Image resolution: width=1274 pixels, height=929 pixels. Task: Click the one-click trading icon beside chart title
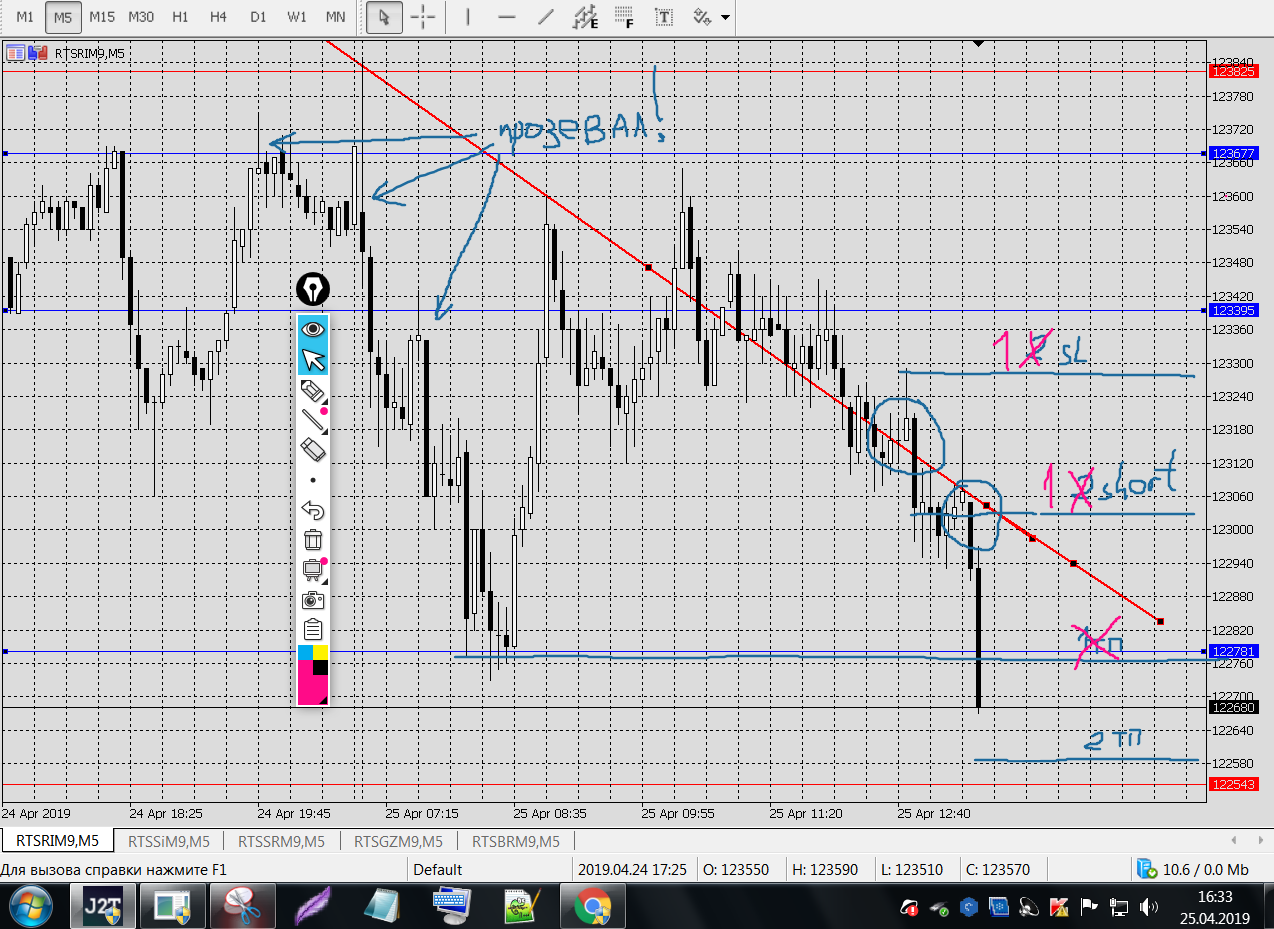pyautogui.click(x=37, y=53)
